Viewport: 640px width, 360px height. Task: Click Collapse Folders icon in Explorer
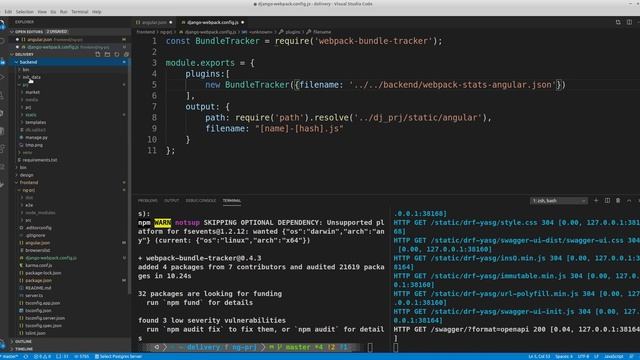(x=126, y=54)
